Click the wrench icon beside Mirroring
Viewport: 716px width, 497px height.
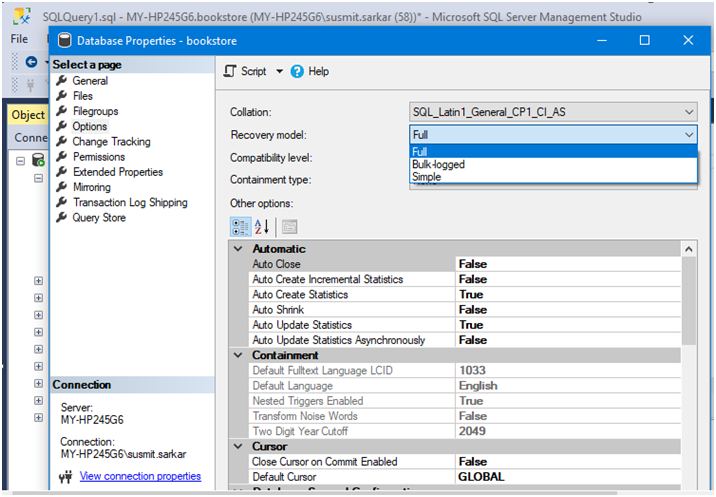62,187
